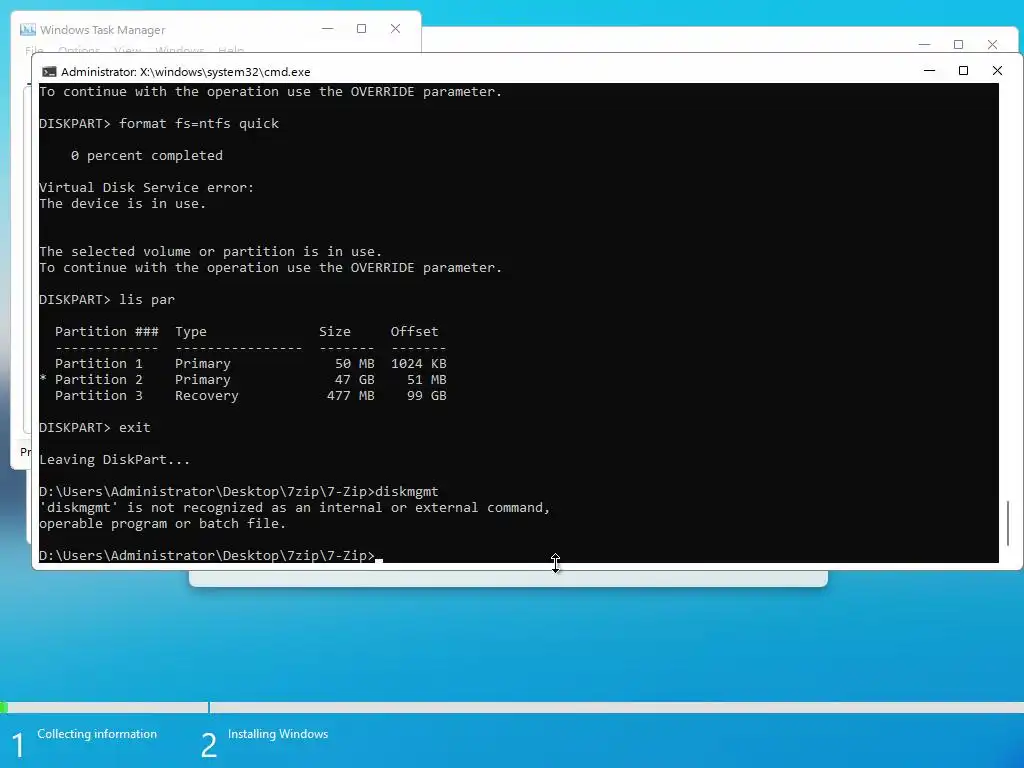Click 'operable program or batch file.' line
This screenshot has width=1024, height=768.
163,524
